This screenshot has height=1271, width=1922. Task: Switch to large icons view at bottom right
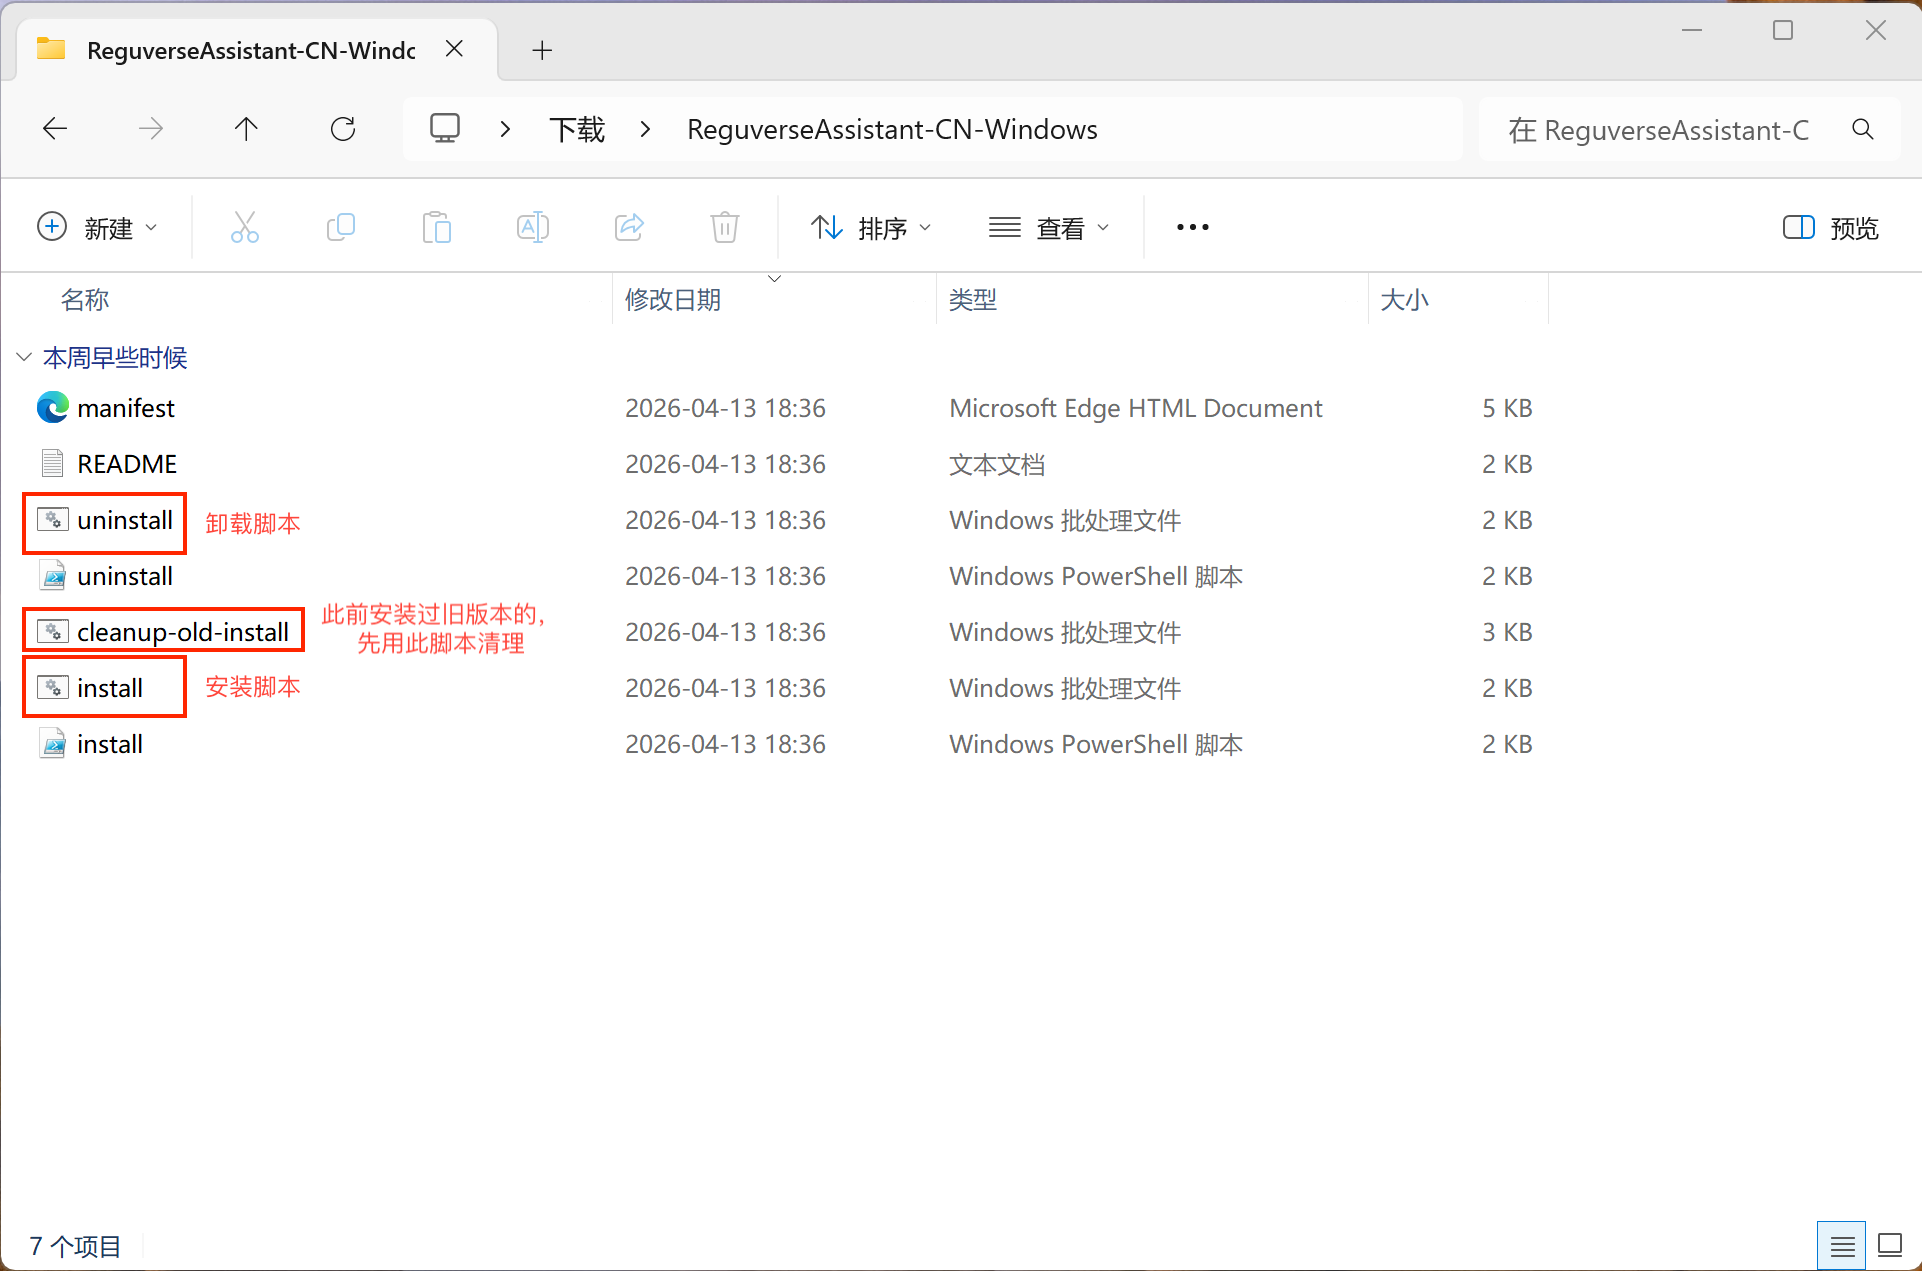pyautogui.click(x=1892, y=1244)
